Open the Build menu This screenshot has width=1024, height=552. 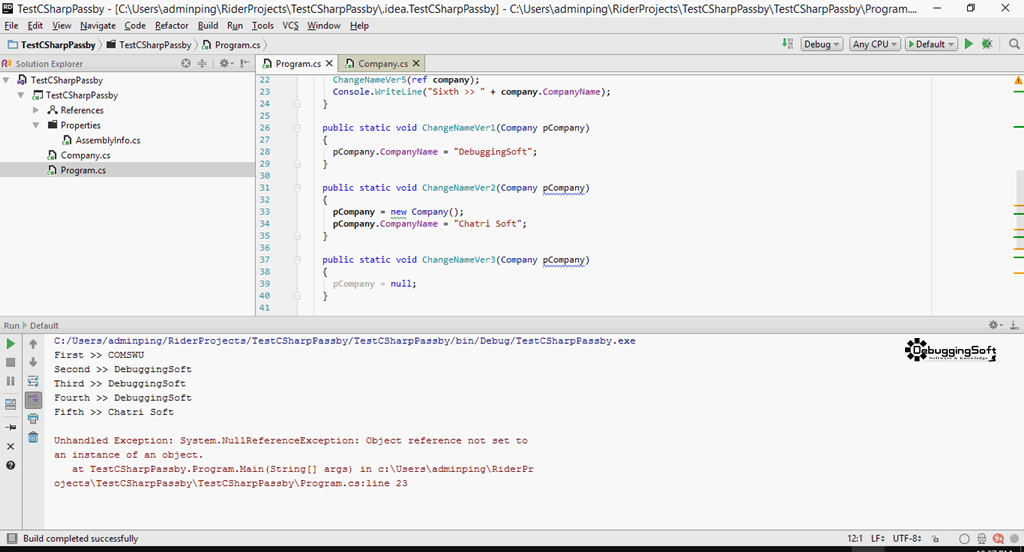tap(208, 25)
